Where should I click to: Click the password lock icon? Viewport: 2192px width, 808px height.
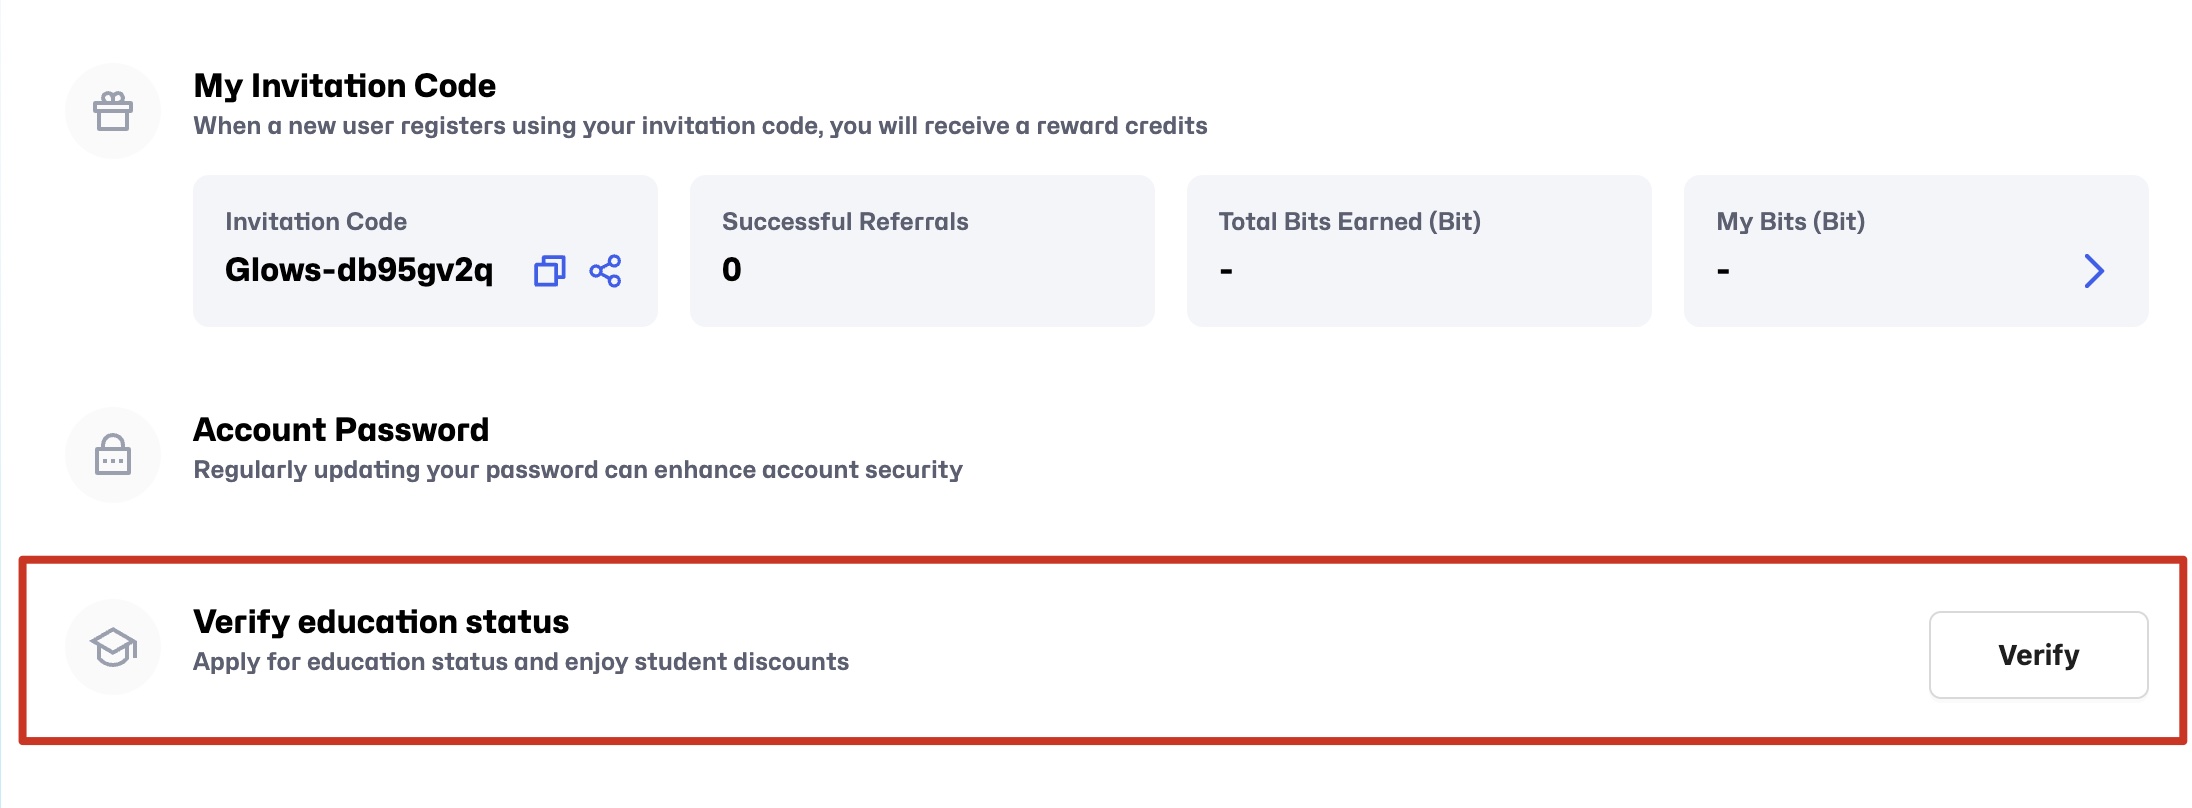click(x=113, y=455)
